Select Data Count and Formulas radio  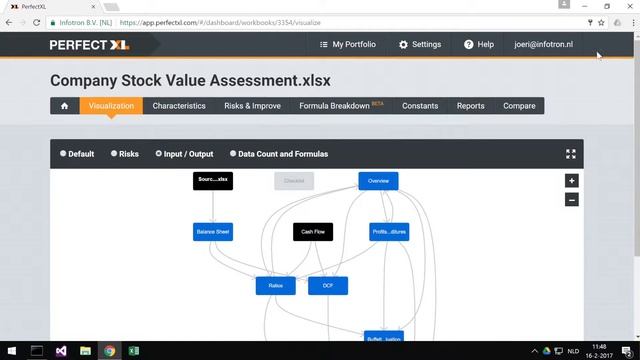click(x=233, y=153)
